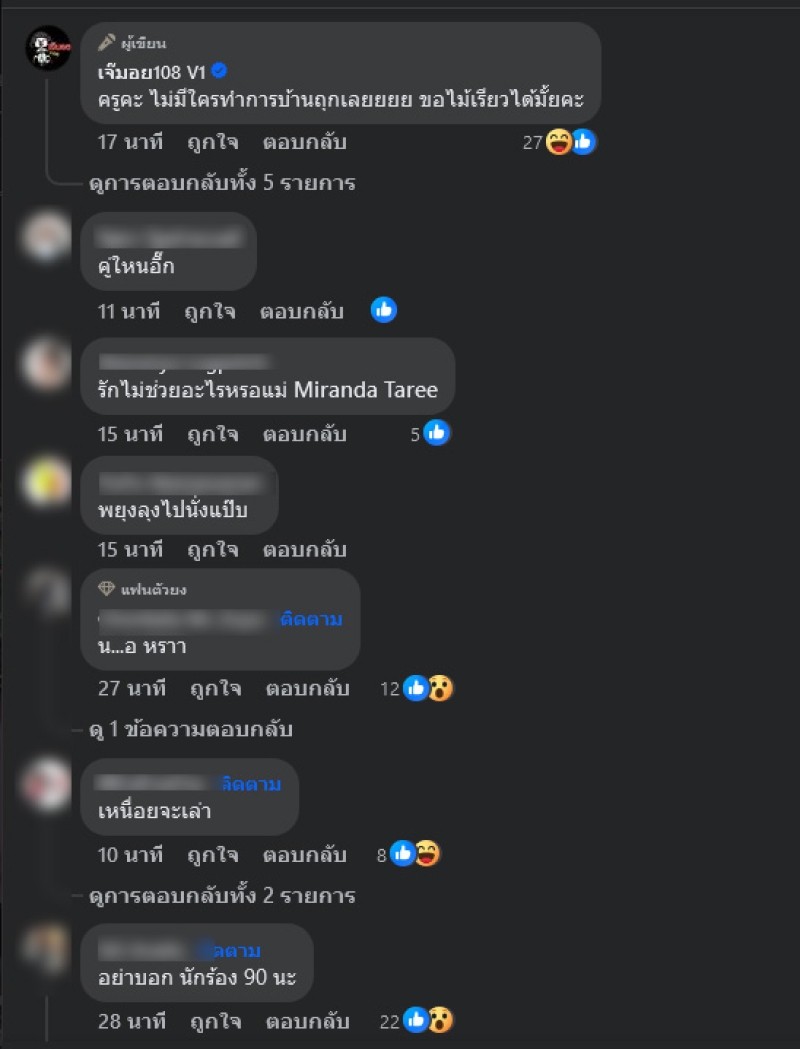Open the laughing reaction on the 27-reaction comment
Screen dimensions: 800x1049
click(x=559, y=142)
